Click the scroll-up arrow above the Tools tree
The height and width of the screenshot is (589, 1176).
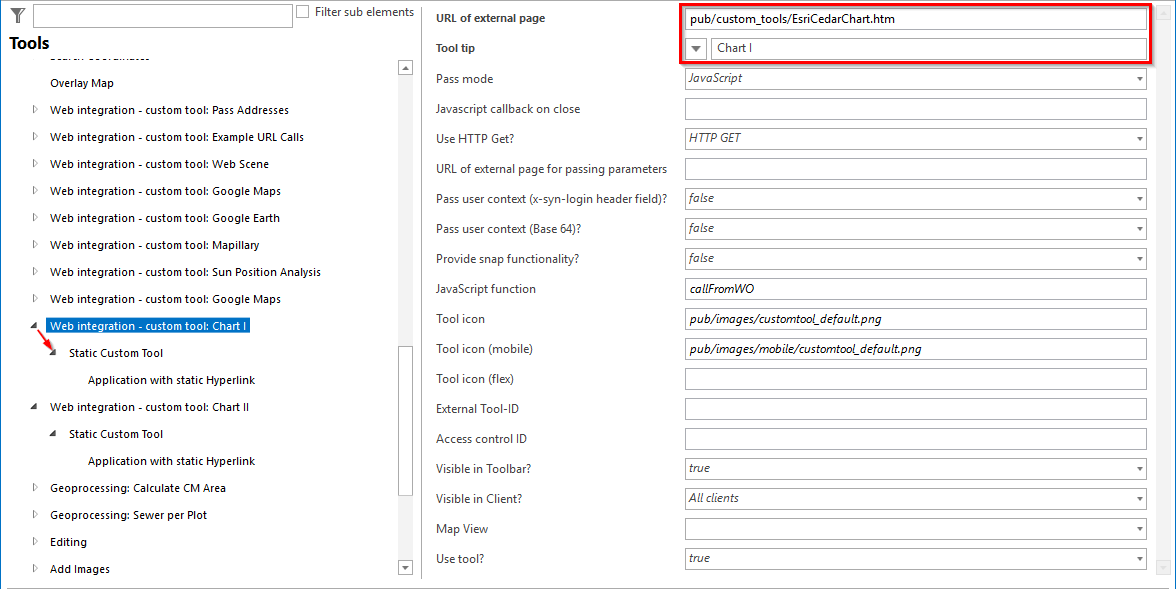pos(404,67)
